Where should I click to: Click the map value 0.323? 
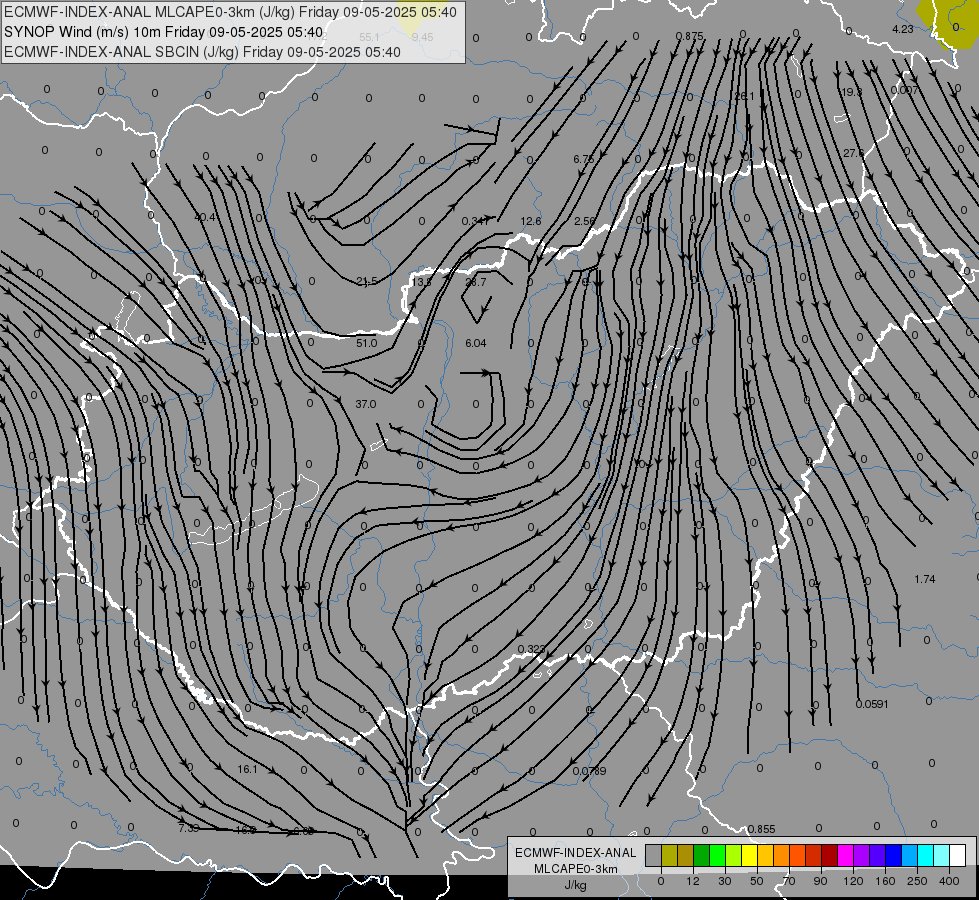(x=531, y=649)
